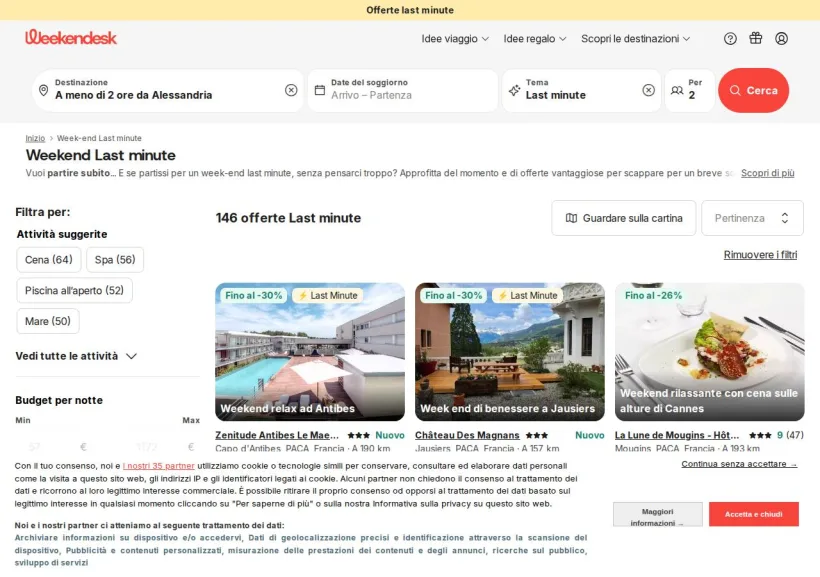
Task: Open La Lune de Mougins hotel link
Action: tap(677, 435)
